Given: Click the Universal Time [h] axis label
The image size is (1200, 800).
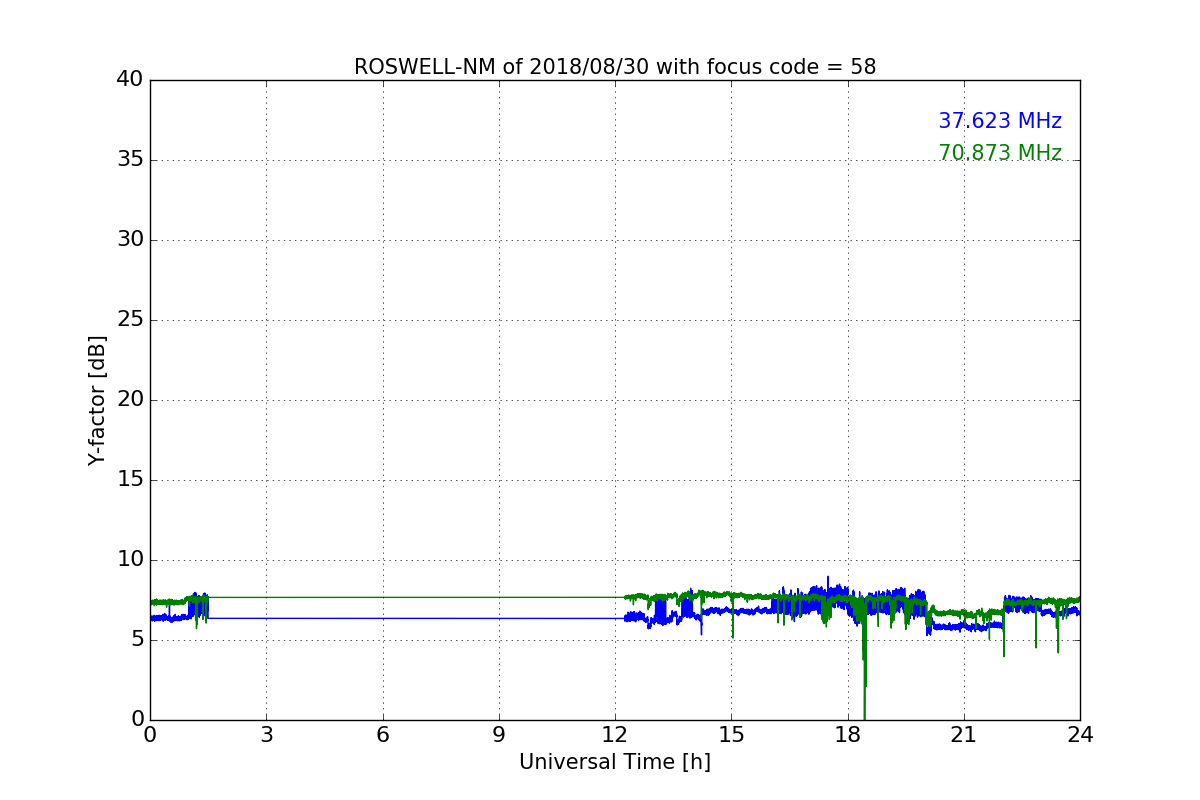Looking at the screenshot, I should (615, 762).
